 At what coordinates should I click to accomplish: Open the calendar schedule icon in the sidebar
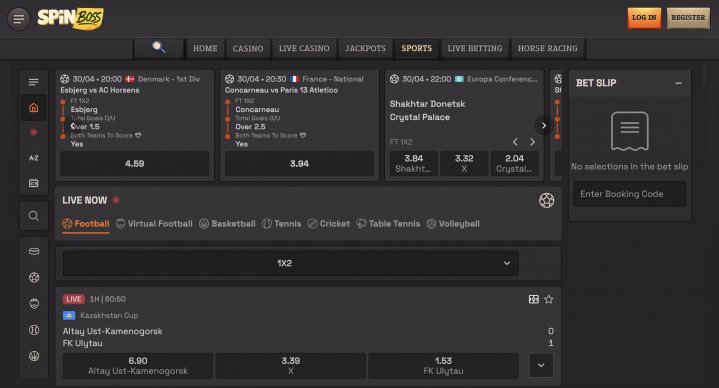point(33,183)
